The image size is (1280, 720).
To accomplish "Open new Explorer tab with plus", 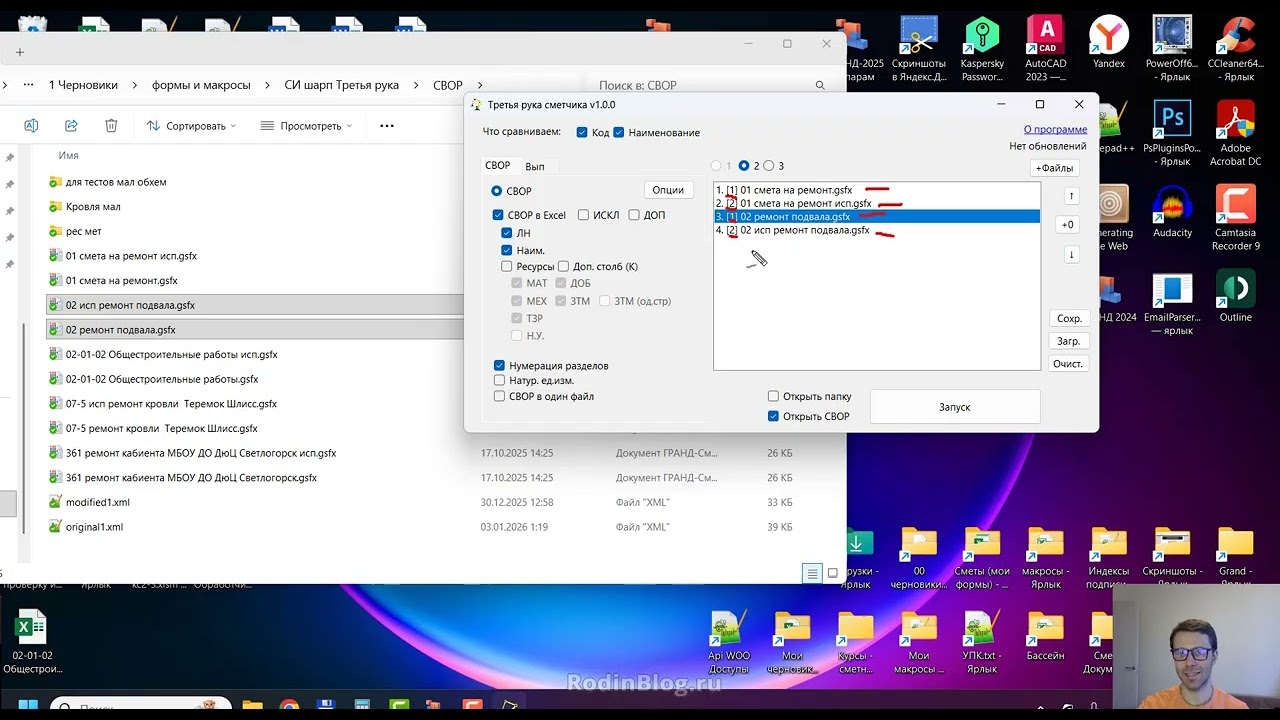I will coord(19,52).
